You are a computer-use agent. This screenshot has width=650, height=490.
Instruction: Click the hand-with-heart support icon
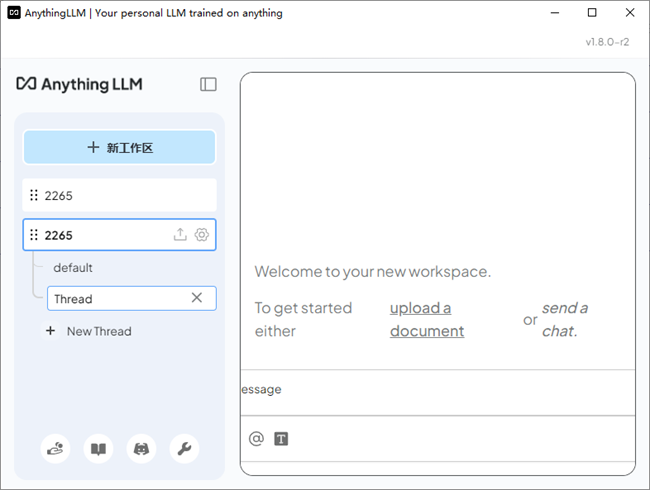tap(55, 449)
